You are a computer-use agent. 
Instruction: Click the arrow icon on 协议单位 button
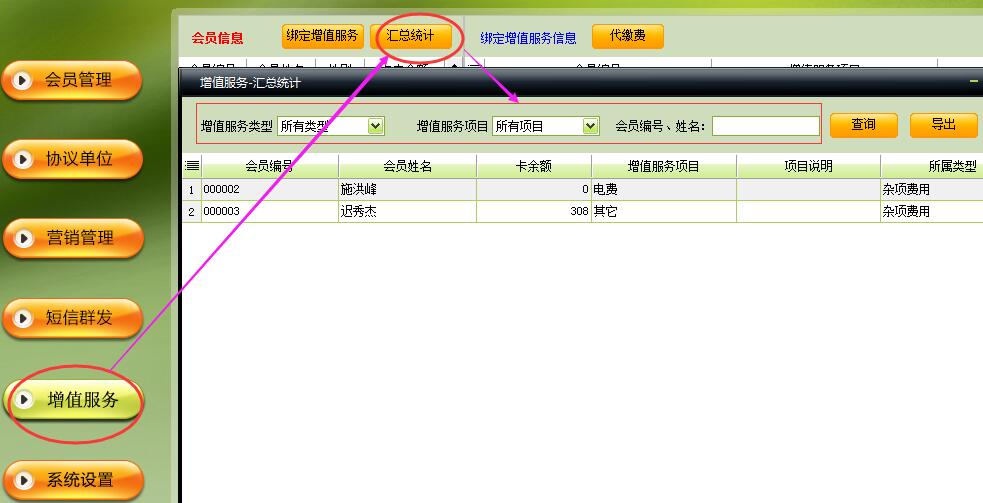(x=23, y=159)
